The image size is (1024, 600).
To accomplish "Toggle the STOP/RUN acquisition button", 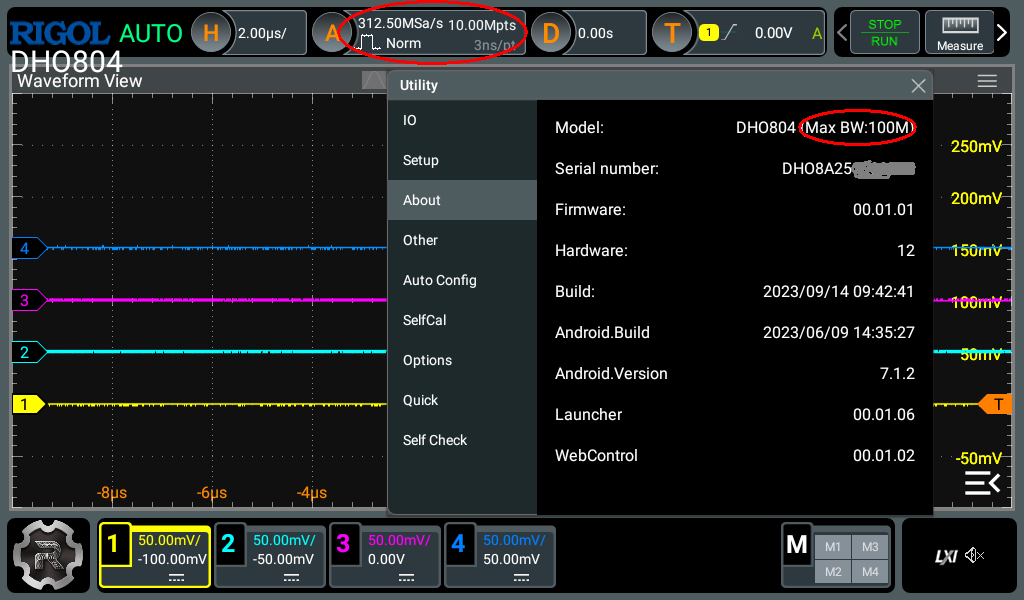I will pyautogui.click(x=884, y=33).
